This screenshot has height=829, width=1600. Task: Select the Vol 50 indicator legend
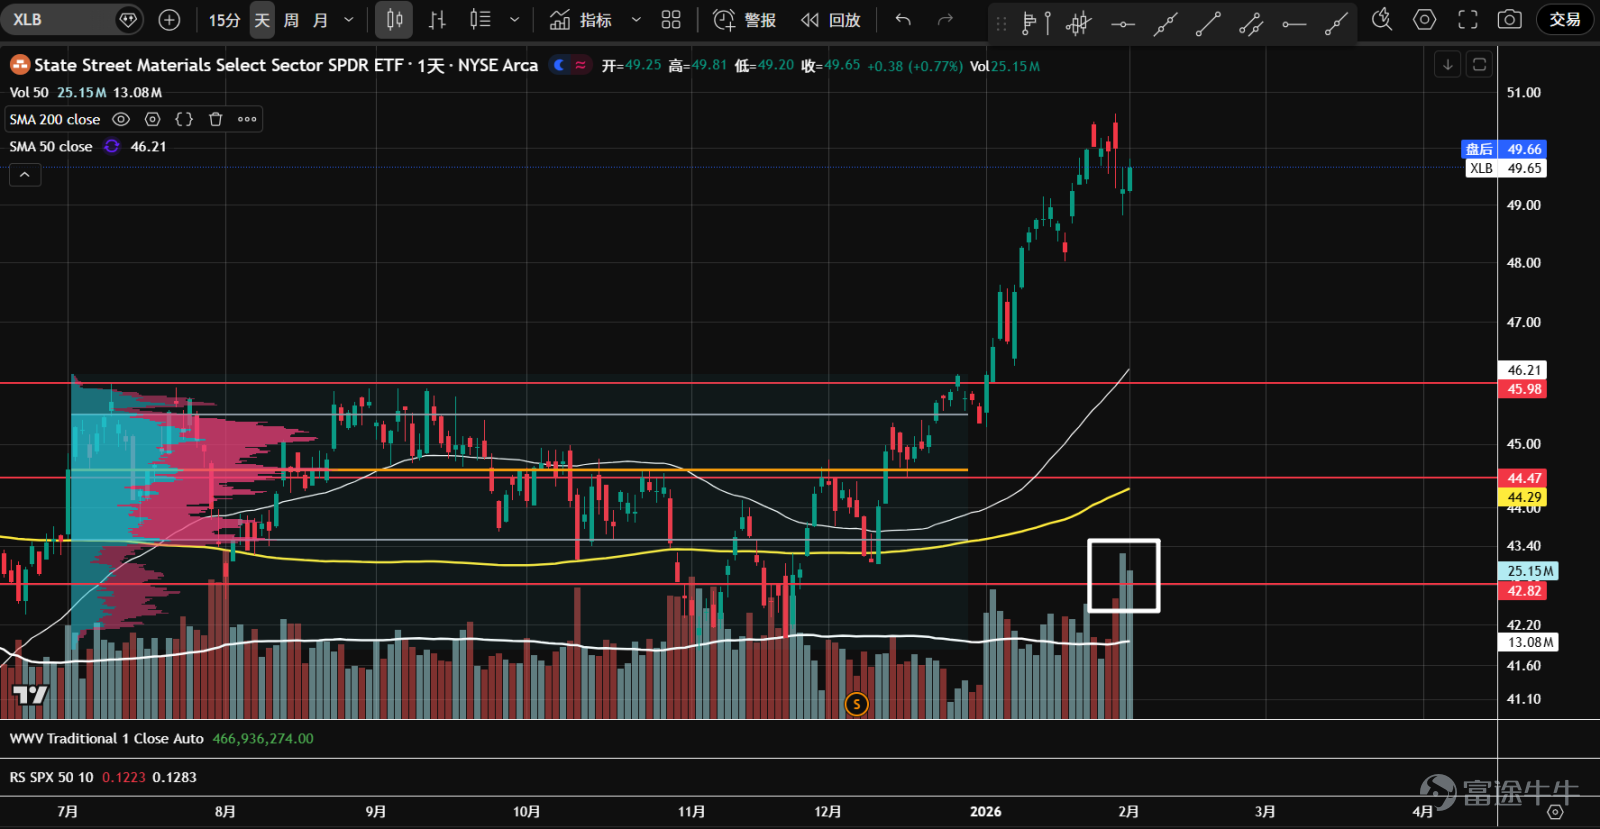coord(29,92)
